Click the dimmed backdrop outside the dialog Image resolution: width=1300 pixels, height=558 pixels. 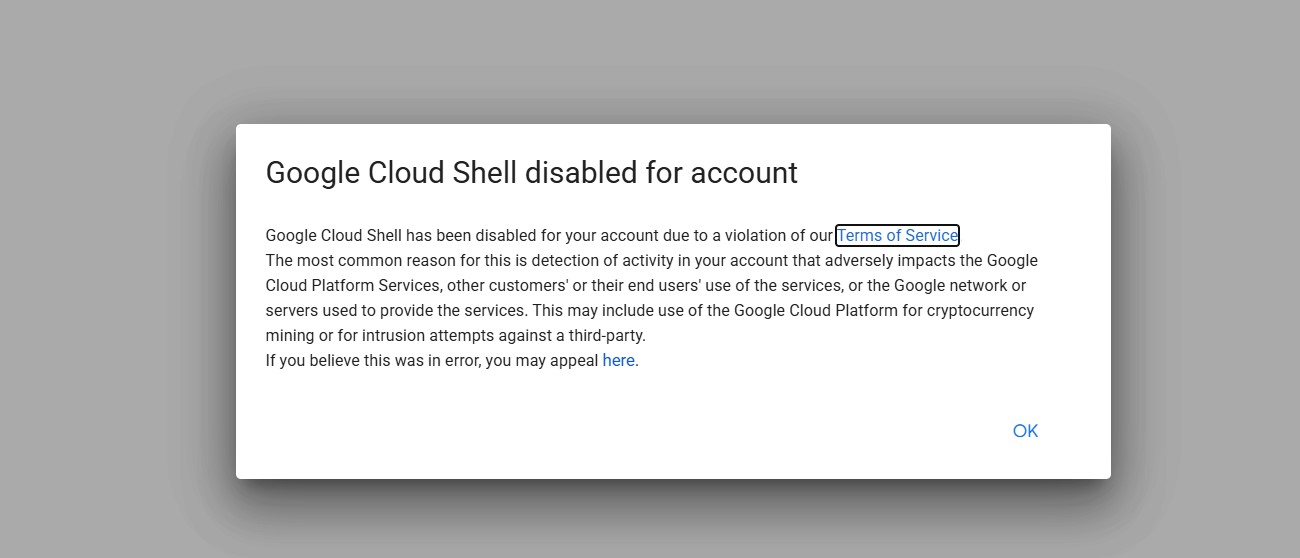[x=120, y=300]
